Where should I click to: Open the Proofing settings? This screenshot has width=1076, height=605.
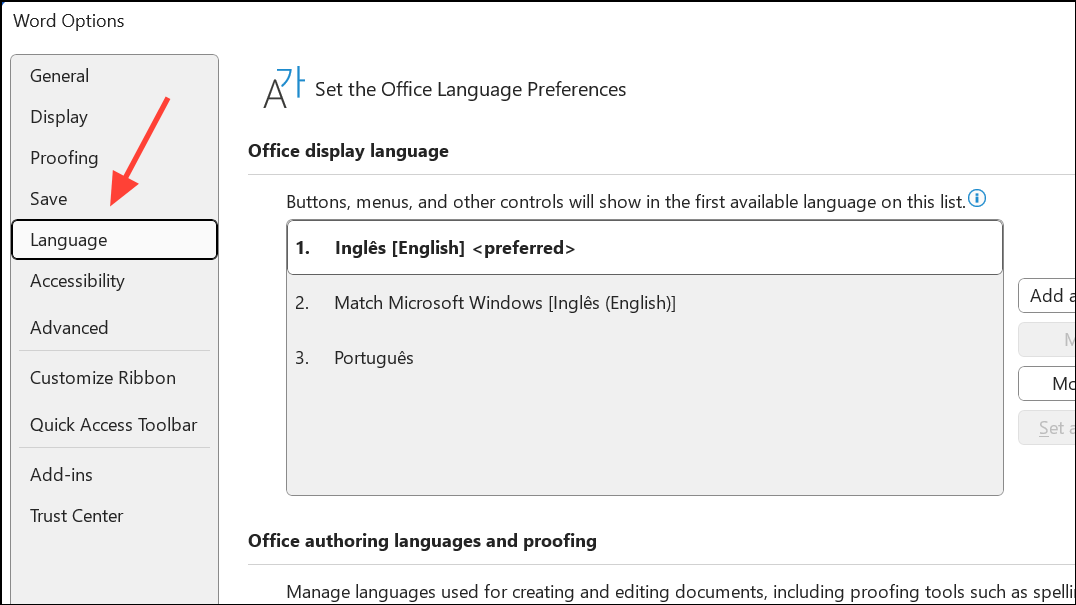click(x=64, y=157)
